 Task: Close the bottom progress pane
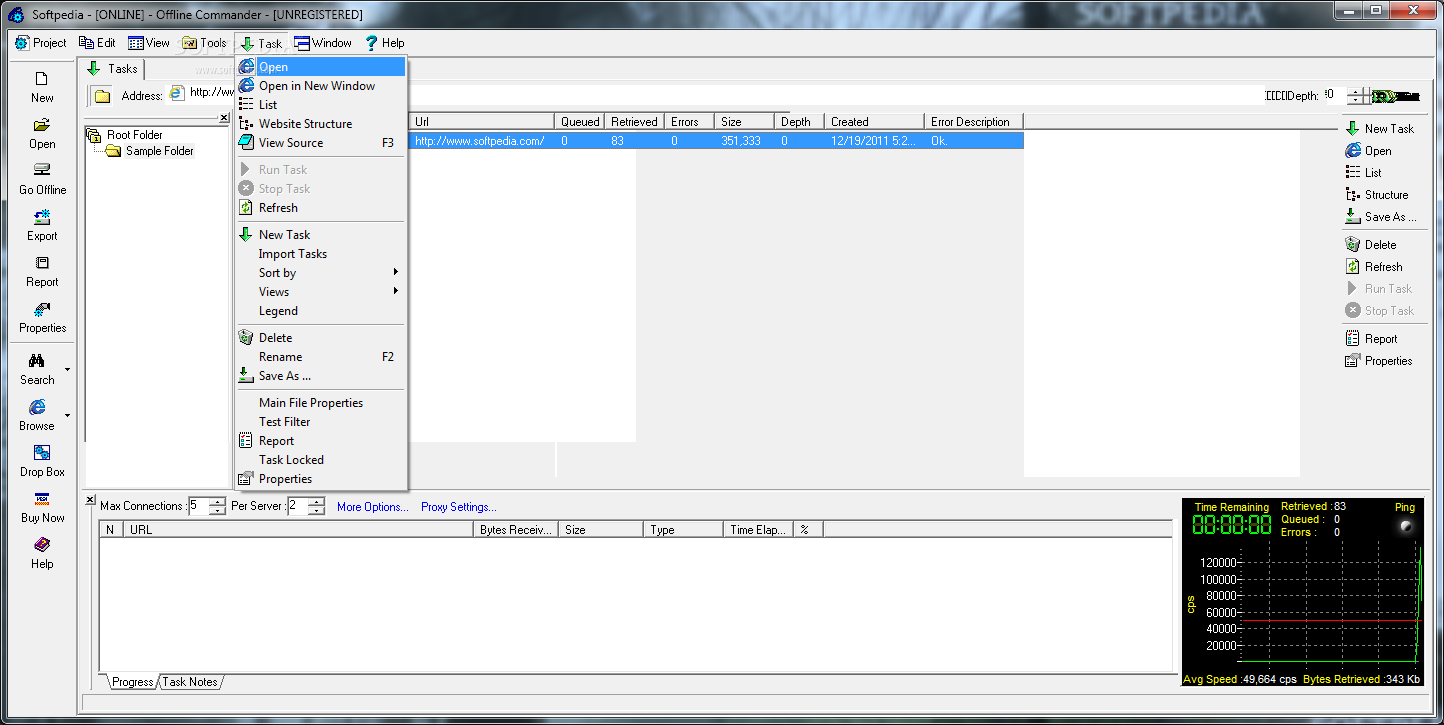90,499
